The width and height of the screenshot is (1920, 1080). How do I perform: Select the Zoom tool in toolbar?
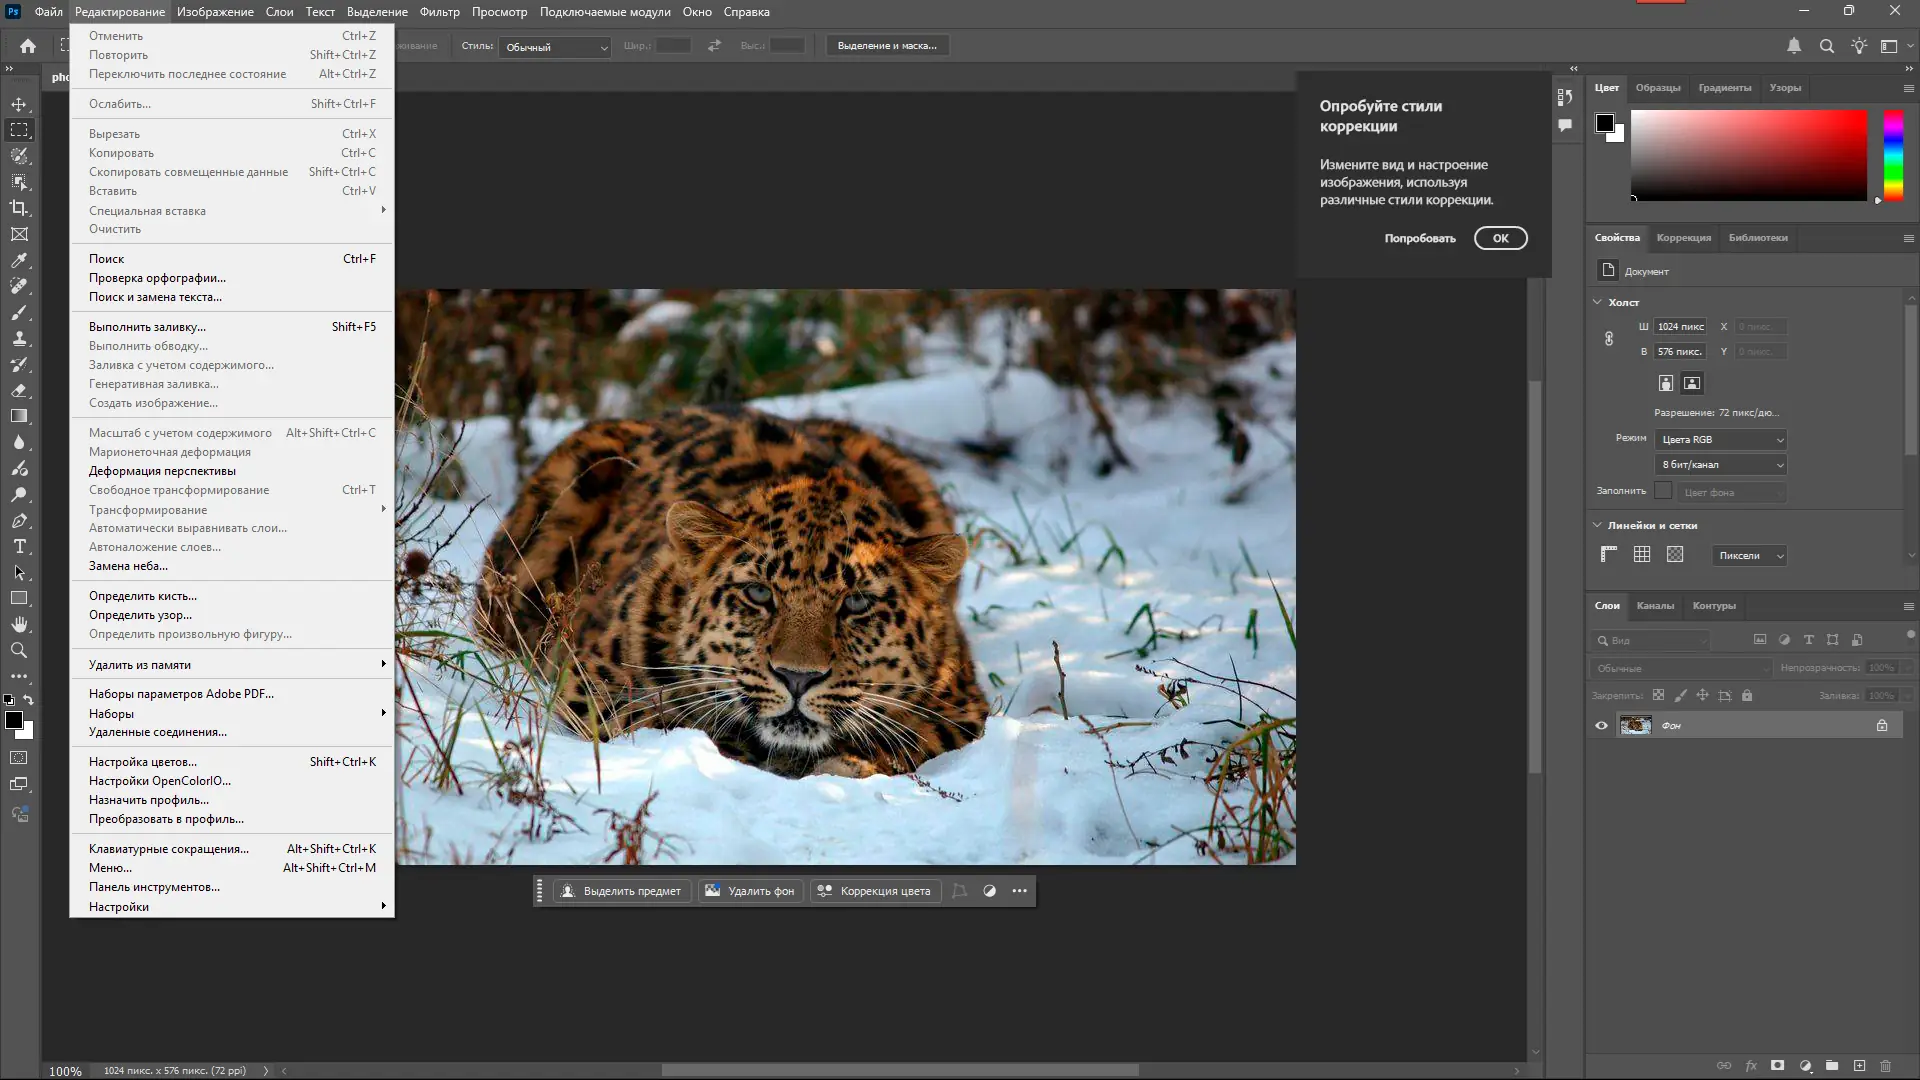(x=19, y=651)
